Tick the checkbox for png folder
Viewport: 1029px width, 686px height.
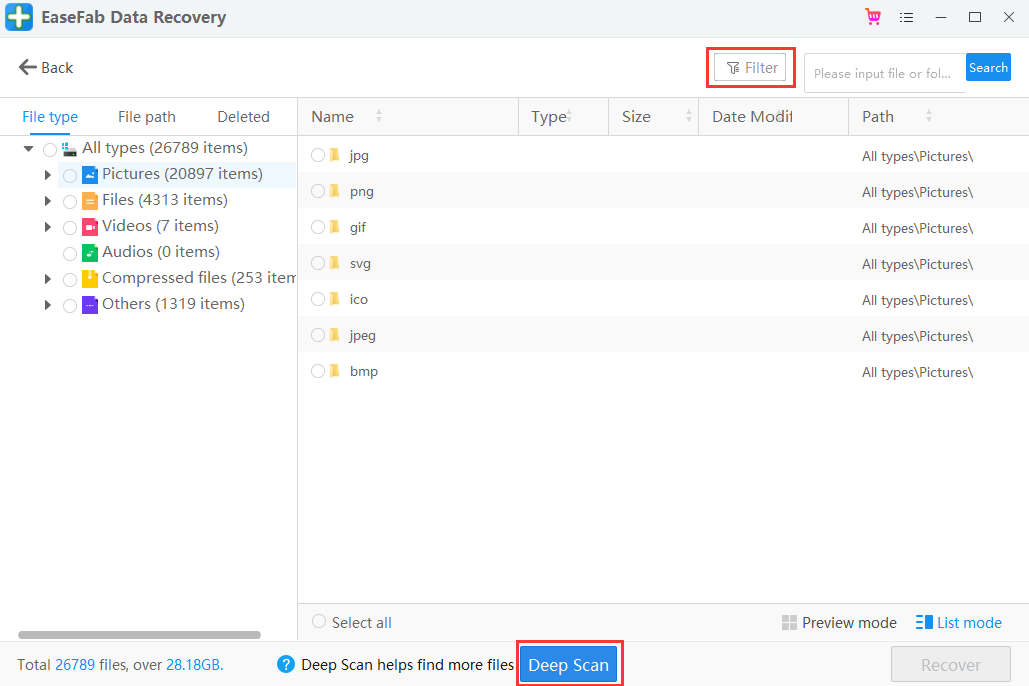point(318,191)
